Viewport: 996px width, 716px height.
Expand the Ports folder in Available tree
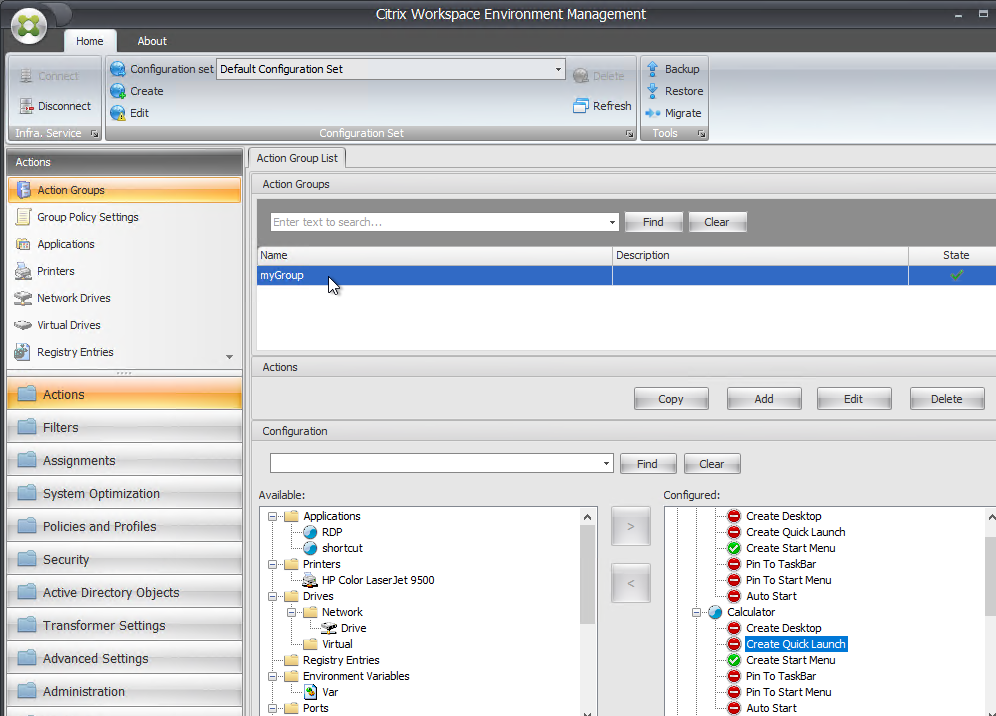273,708
